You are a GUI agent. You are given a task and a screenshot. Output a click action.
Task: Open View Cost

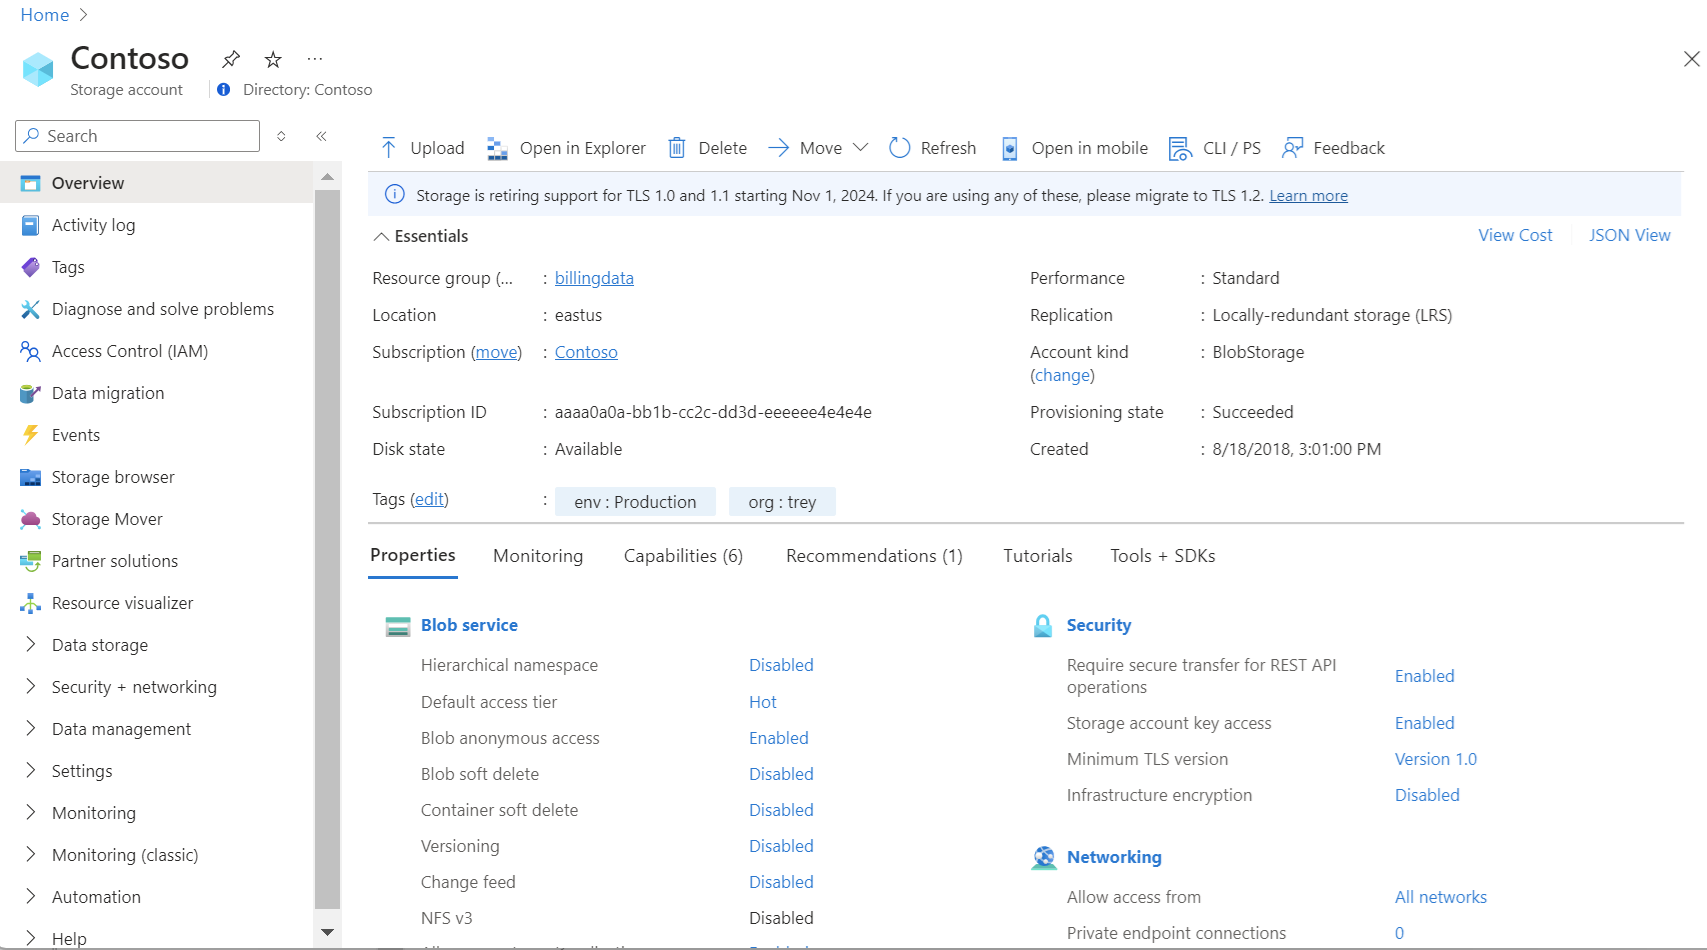pos(1515,235)
